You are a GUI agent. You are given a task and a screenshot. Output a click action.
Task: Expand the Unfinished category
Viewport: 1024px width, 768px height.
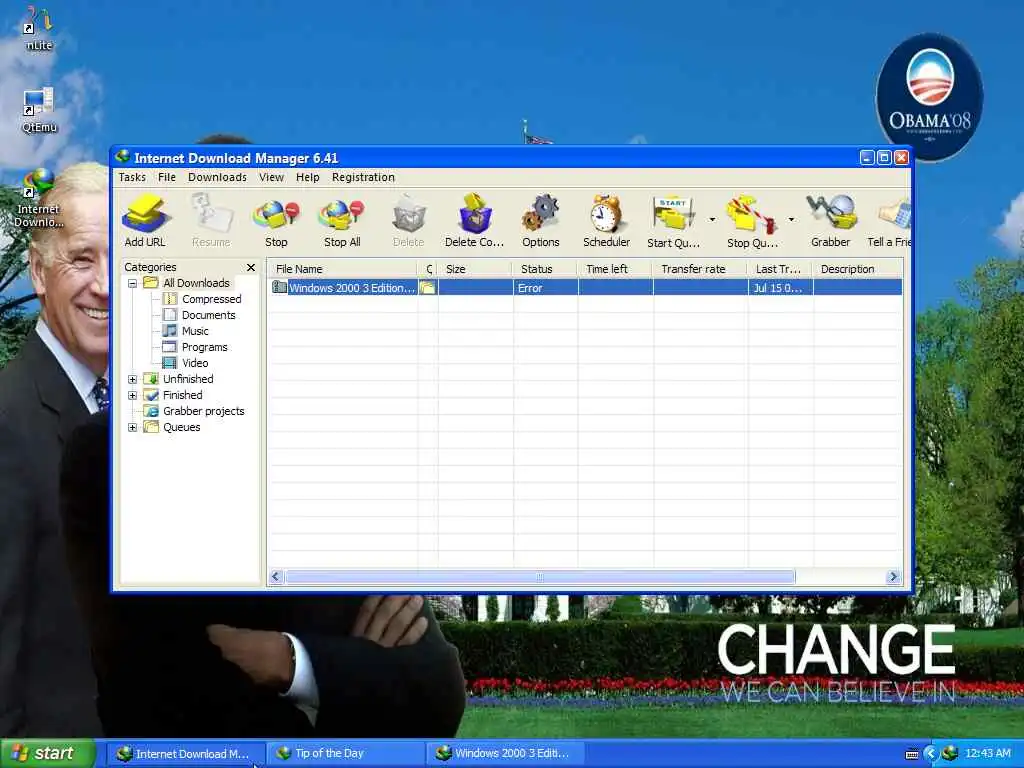133,379
